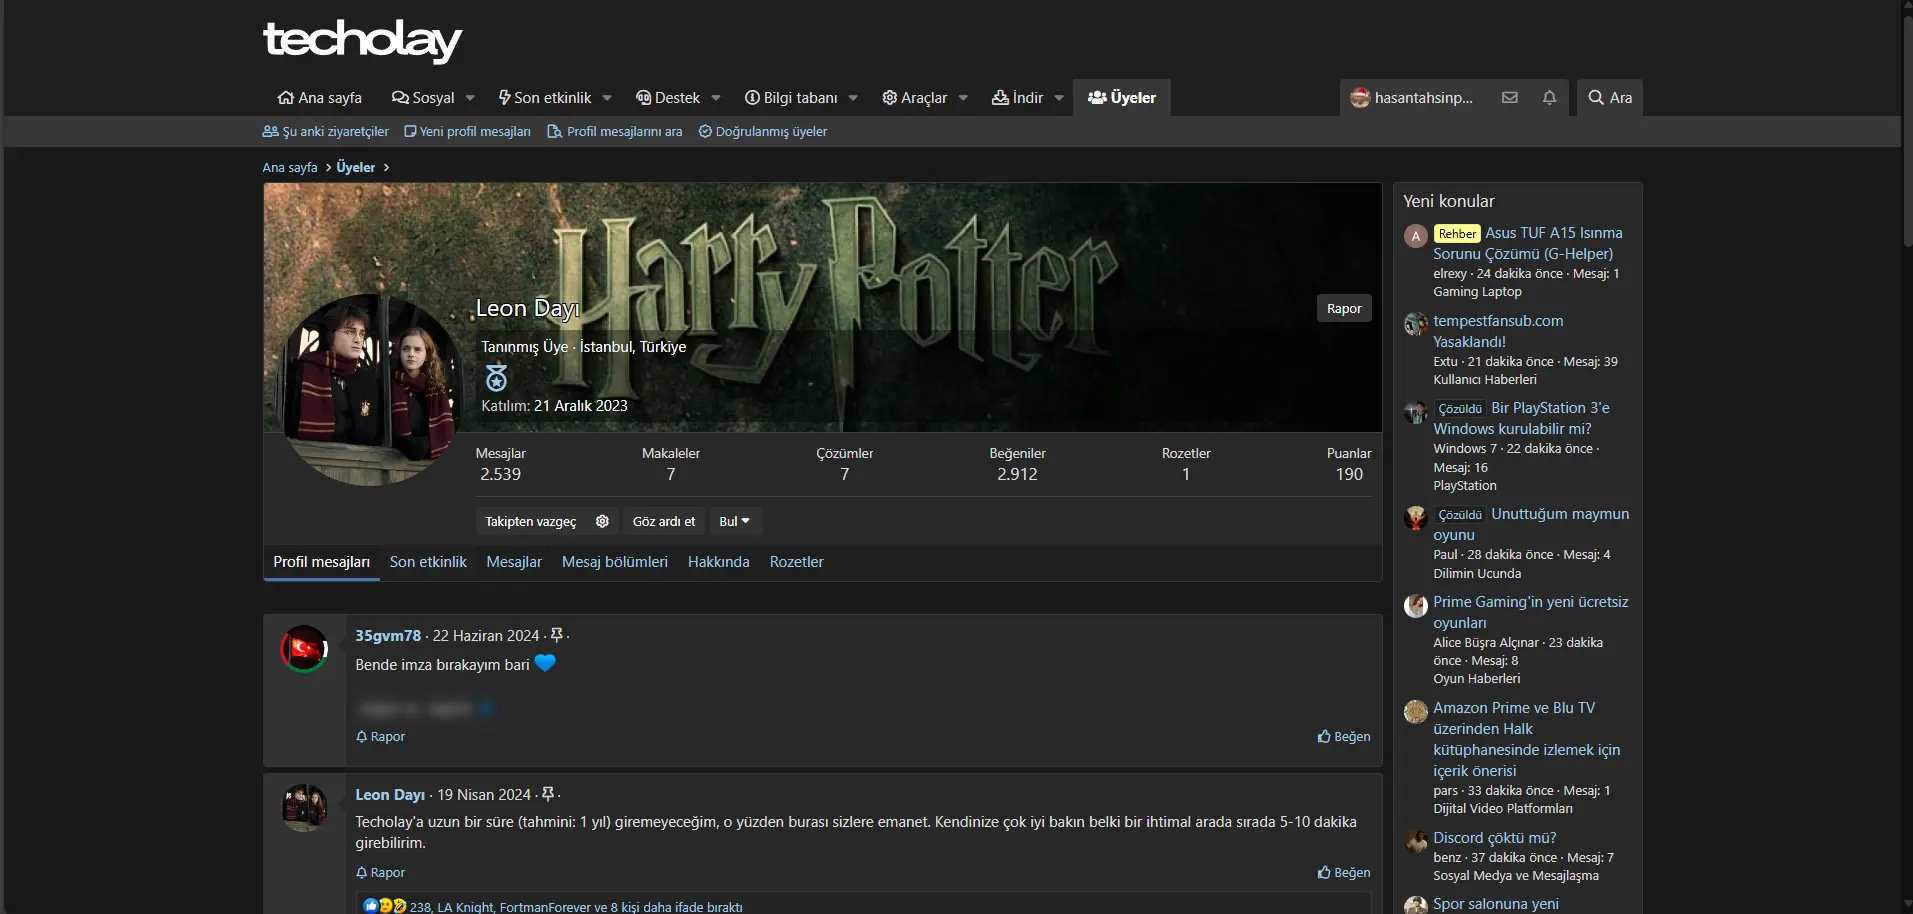Expand the Bilgi tabanı menu arrow
This screenshot has height=914, width=1913.
[853, 98]
